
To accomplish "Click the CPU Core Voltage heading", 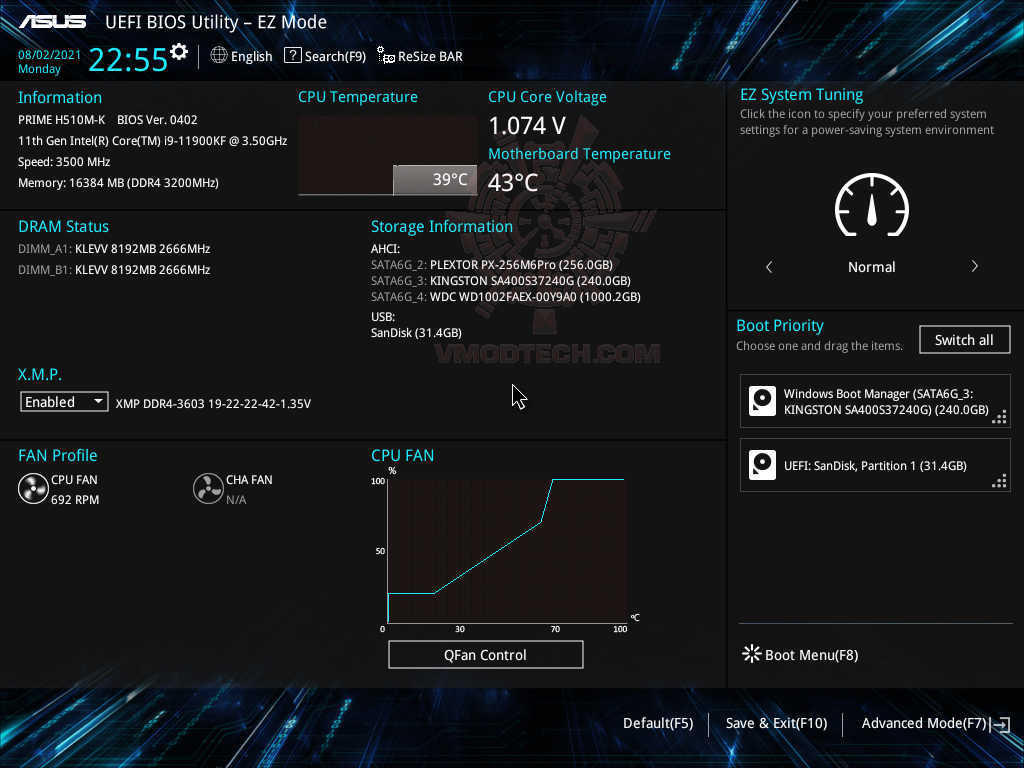I will click(x=547, y=97).
